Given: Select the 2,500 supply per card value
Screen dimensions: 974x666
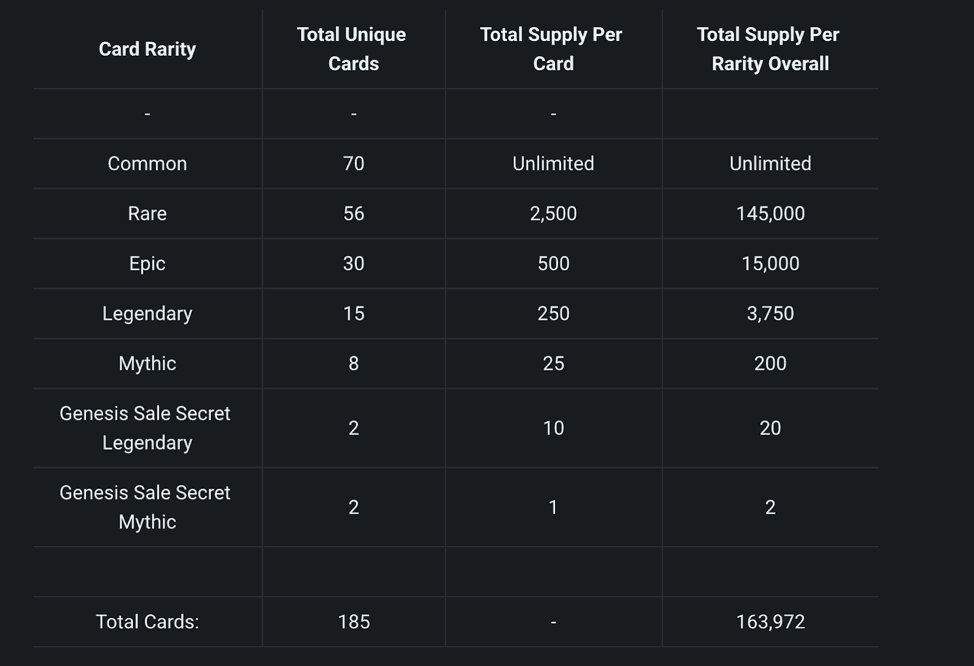Looking at the screenshot, I should pos(553,214).
